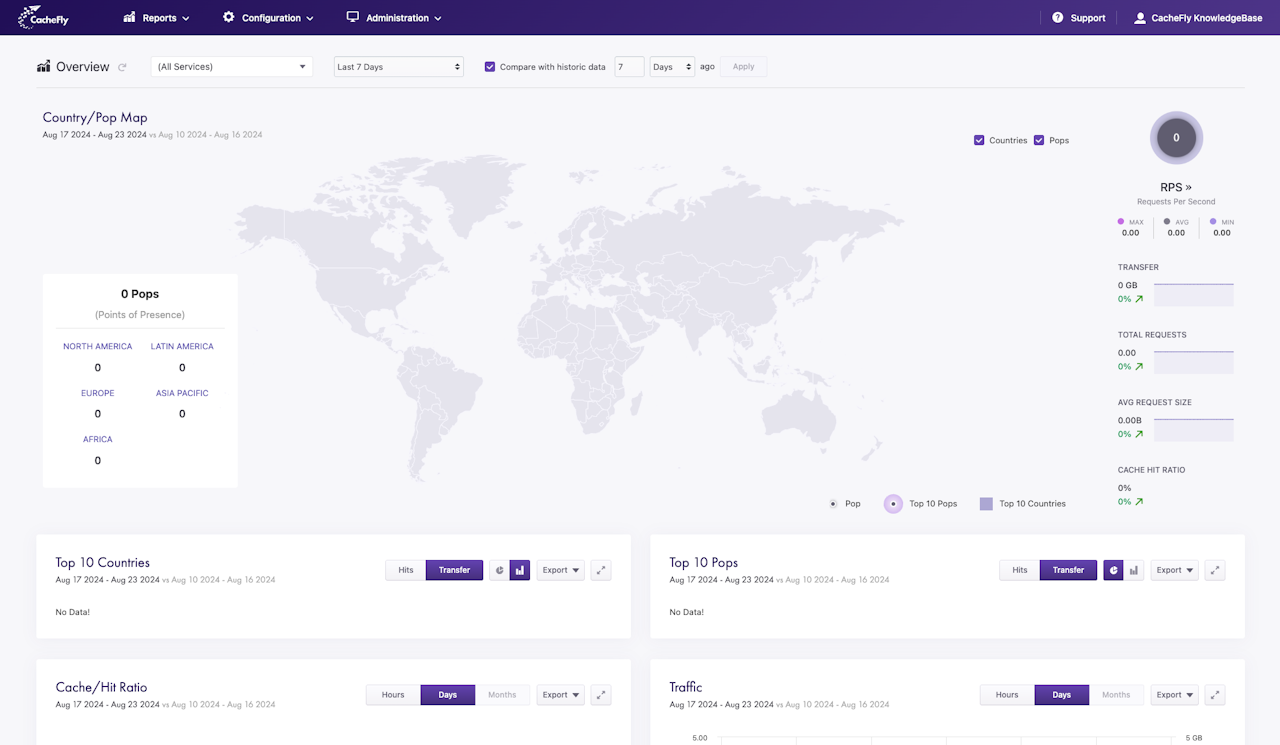Viewport: 1280px width, 745px height.
Task: Uncheck Compare with historic data
Action: click(490, 67)
